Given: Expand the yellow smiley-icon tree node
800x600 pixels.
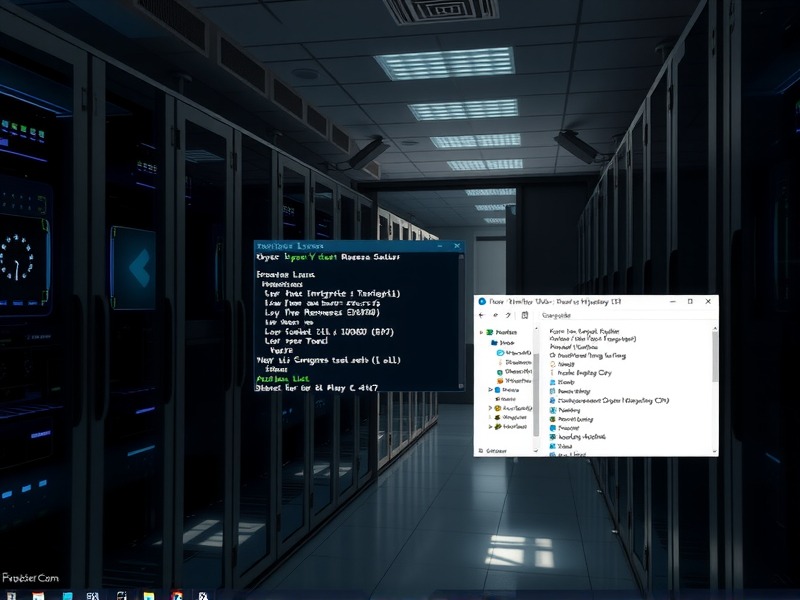Looking at the screenshot, I should coord(490,408).
